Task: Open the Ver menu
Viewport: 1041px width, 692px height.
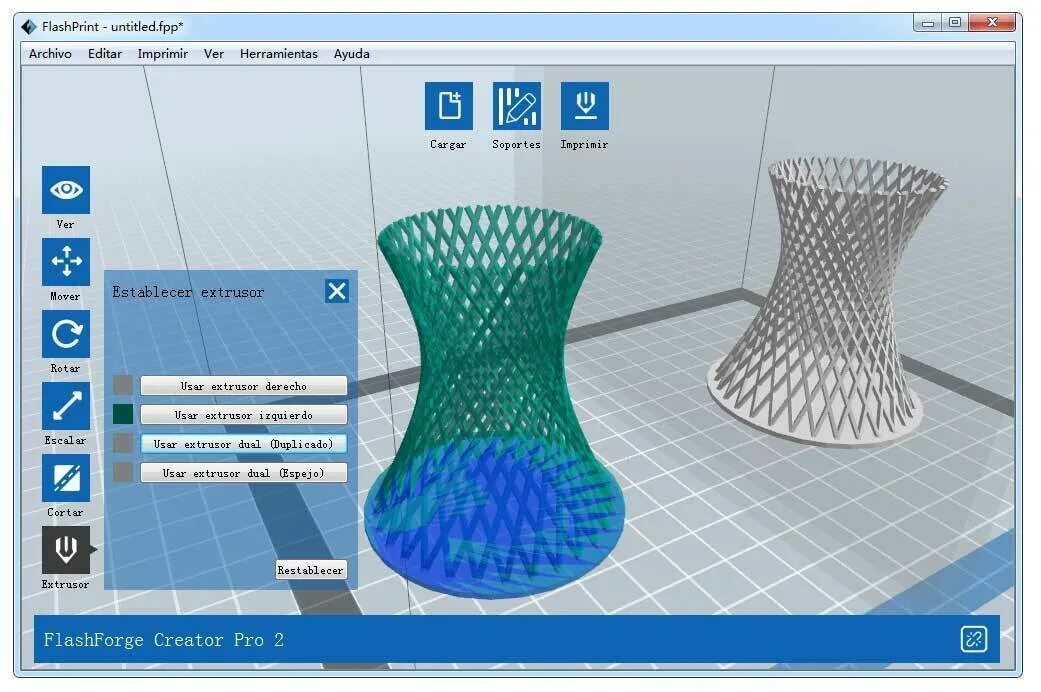Action: pyautogui.click(x=214, y=54)
